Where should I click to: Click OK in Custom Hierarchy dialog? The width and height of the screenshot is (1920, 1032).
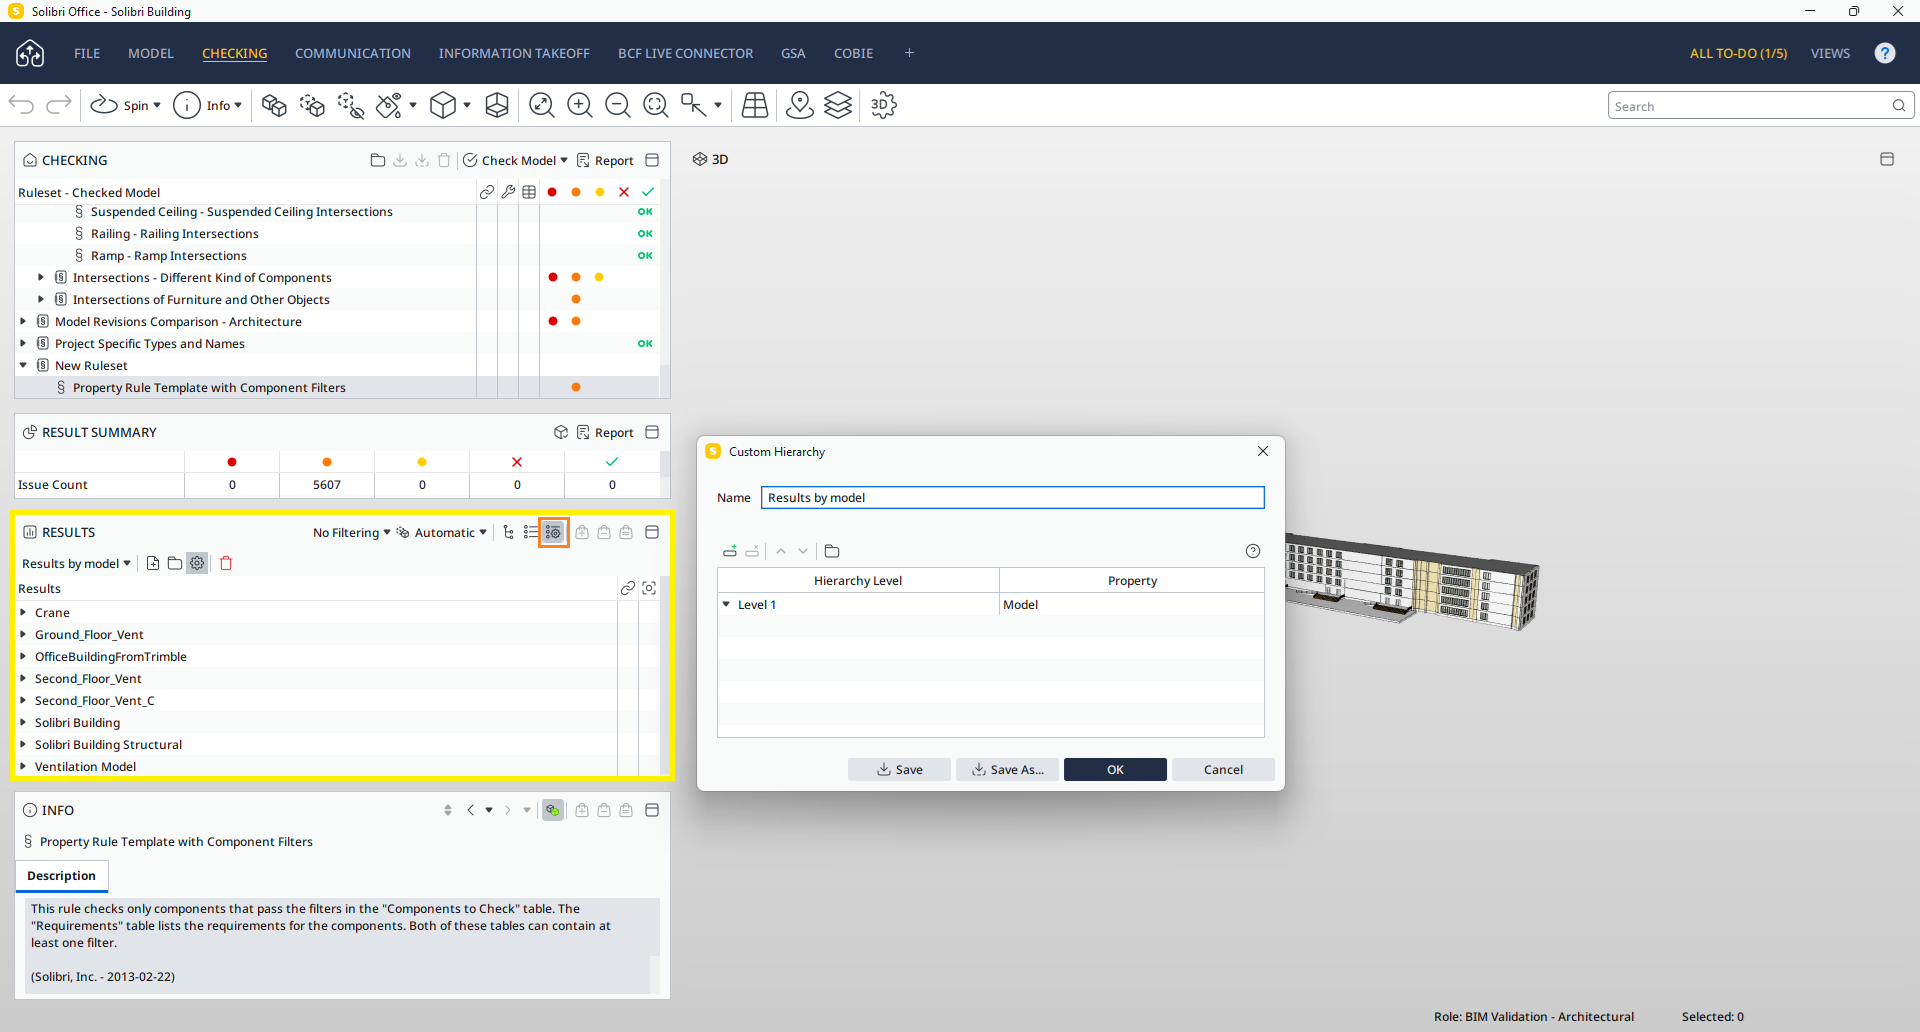click(1115, 769)
